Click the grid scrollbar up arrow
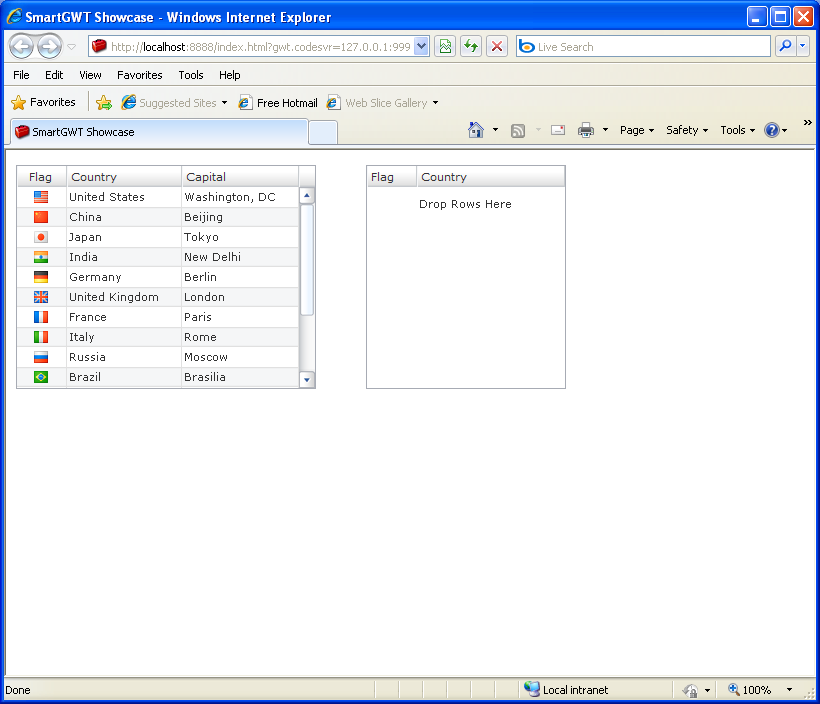 pos(307,196)
